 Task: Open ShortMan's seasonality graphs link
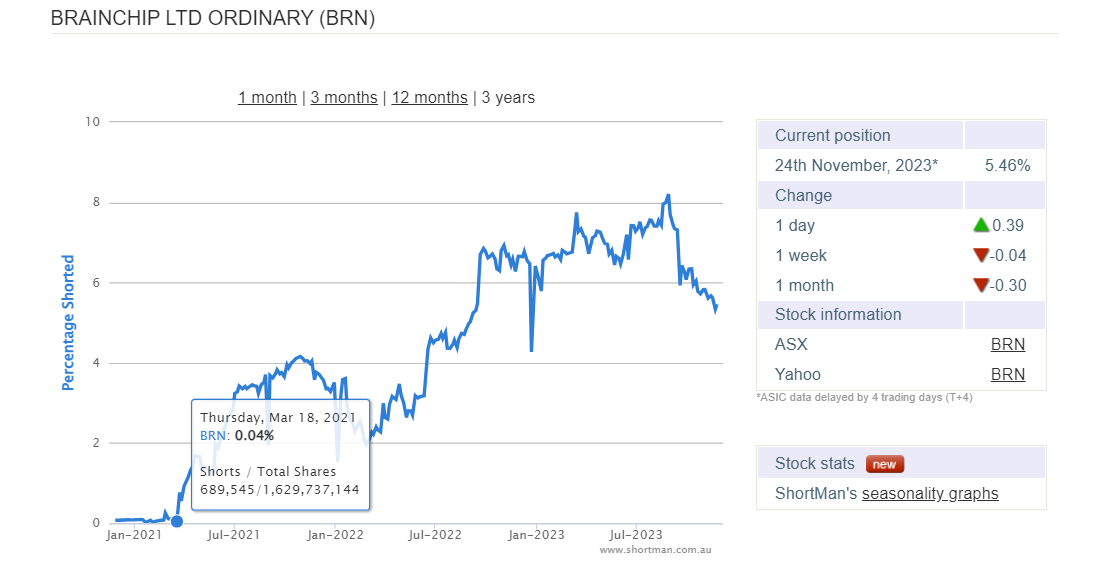pyautogui.click(x=930, y=494)
